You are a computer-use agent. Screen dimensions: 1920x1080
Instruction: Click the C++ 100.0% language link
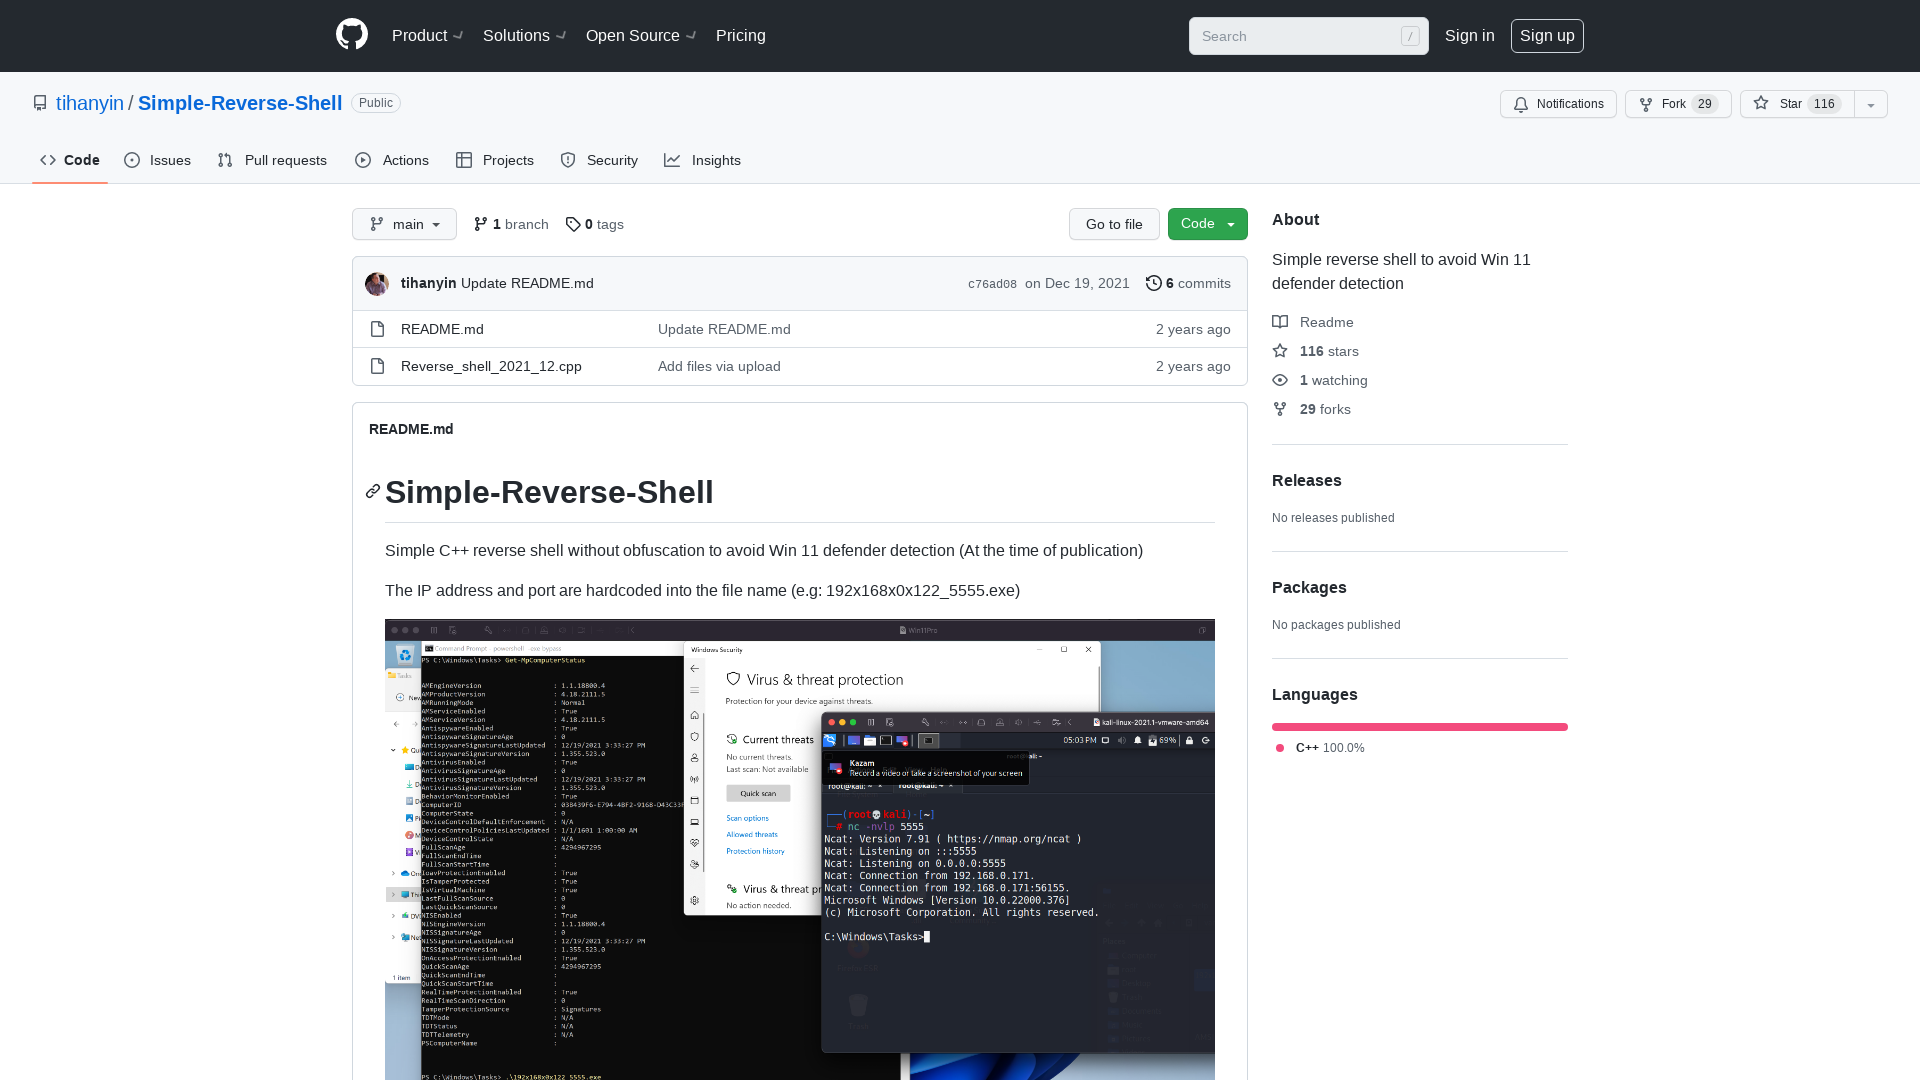pyautogui.click(x=1319, y=748)
